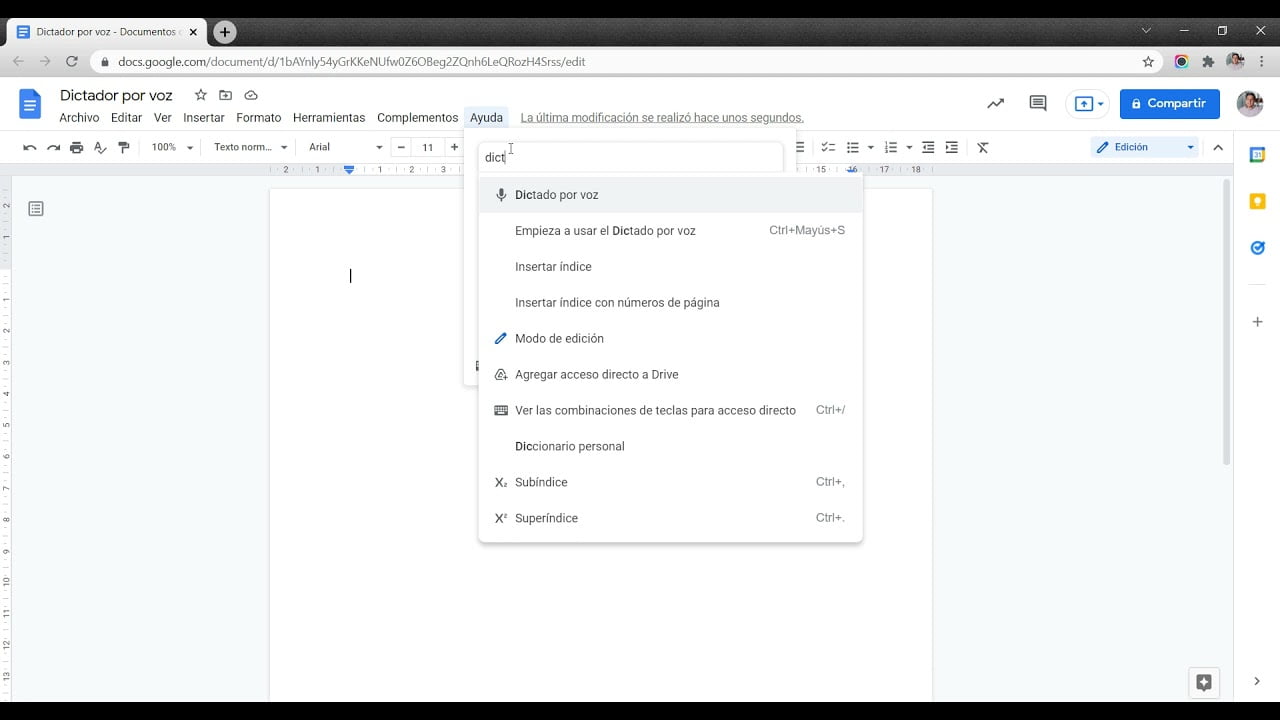Click the spell check icon
Image resolution: width=1280 pixels, height=720 pixels.
point(100,147)
